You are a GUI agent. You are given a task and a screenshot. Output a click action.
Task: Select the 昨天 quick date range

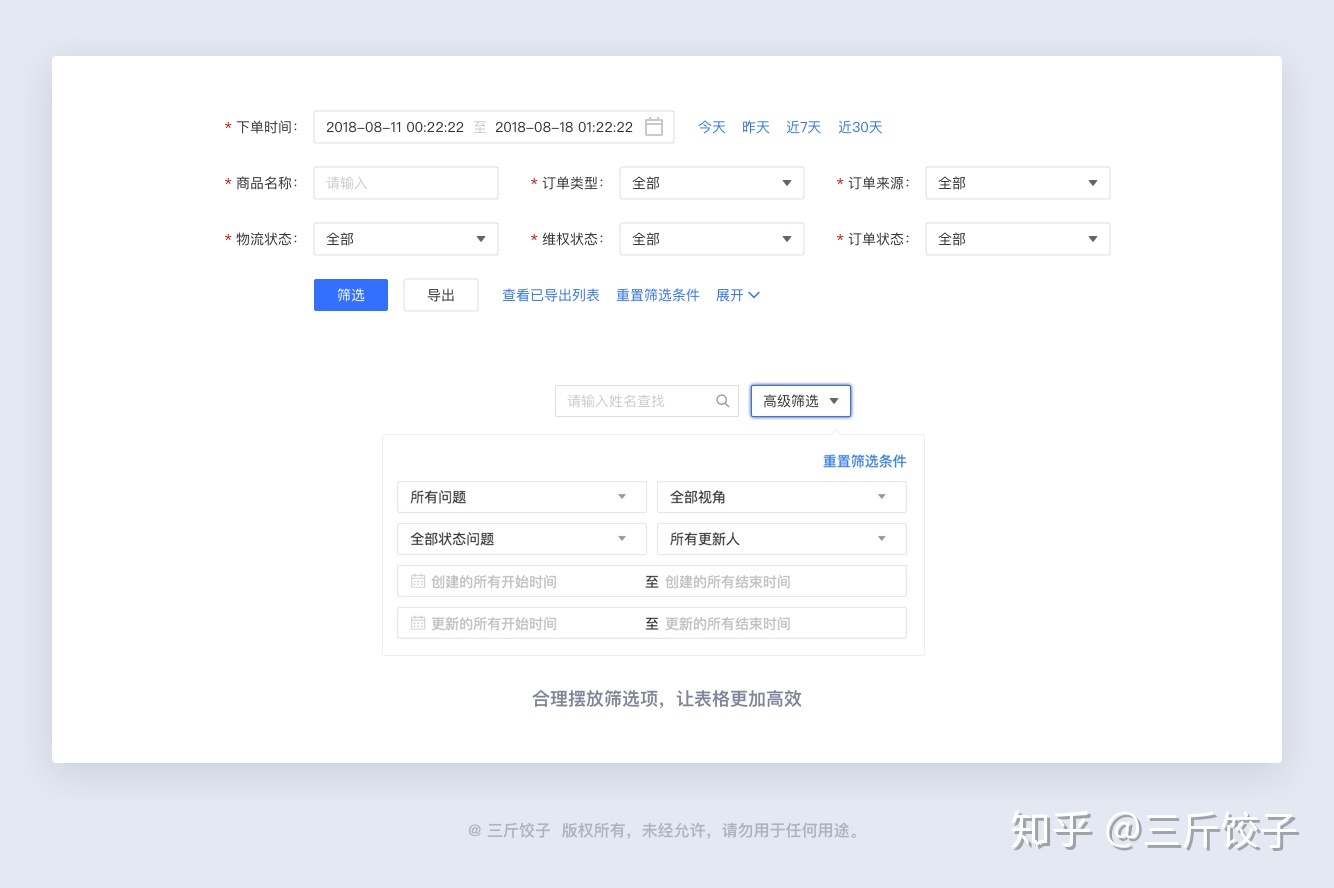click(756, 127)
